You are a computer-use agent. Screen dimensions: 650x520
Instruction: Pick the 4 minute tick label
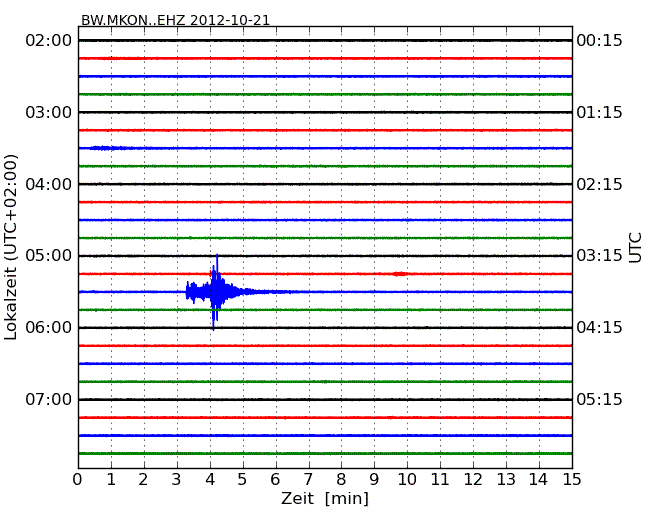(210, 479)
